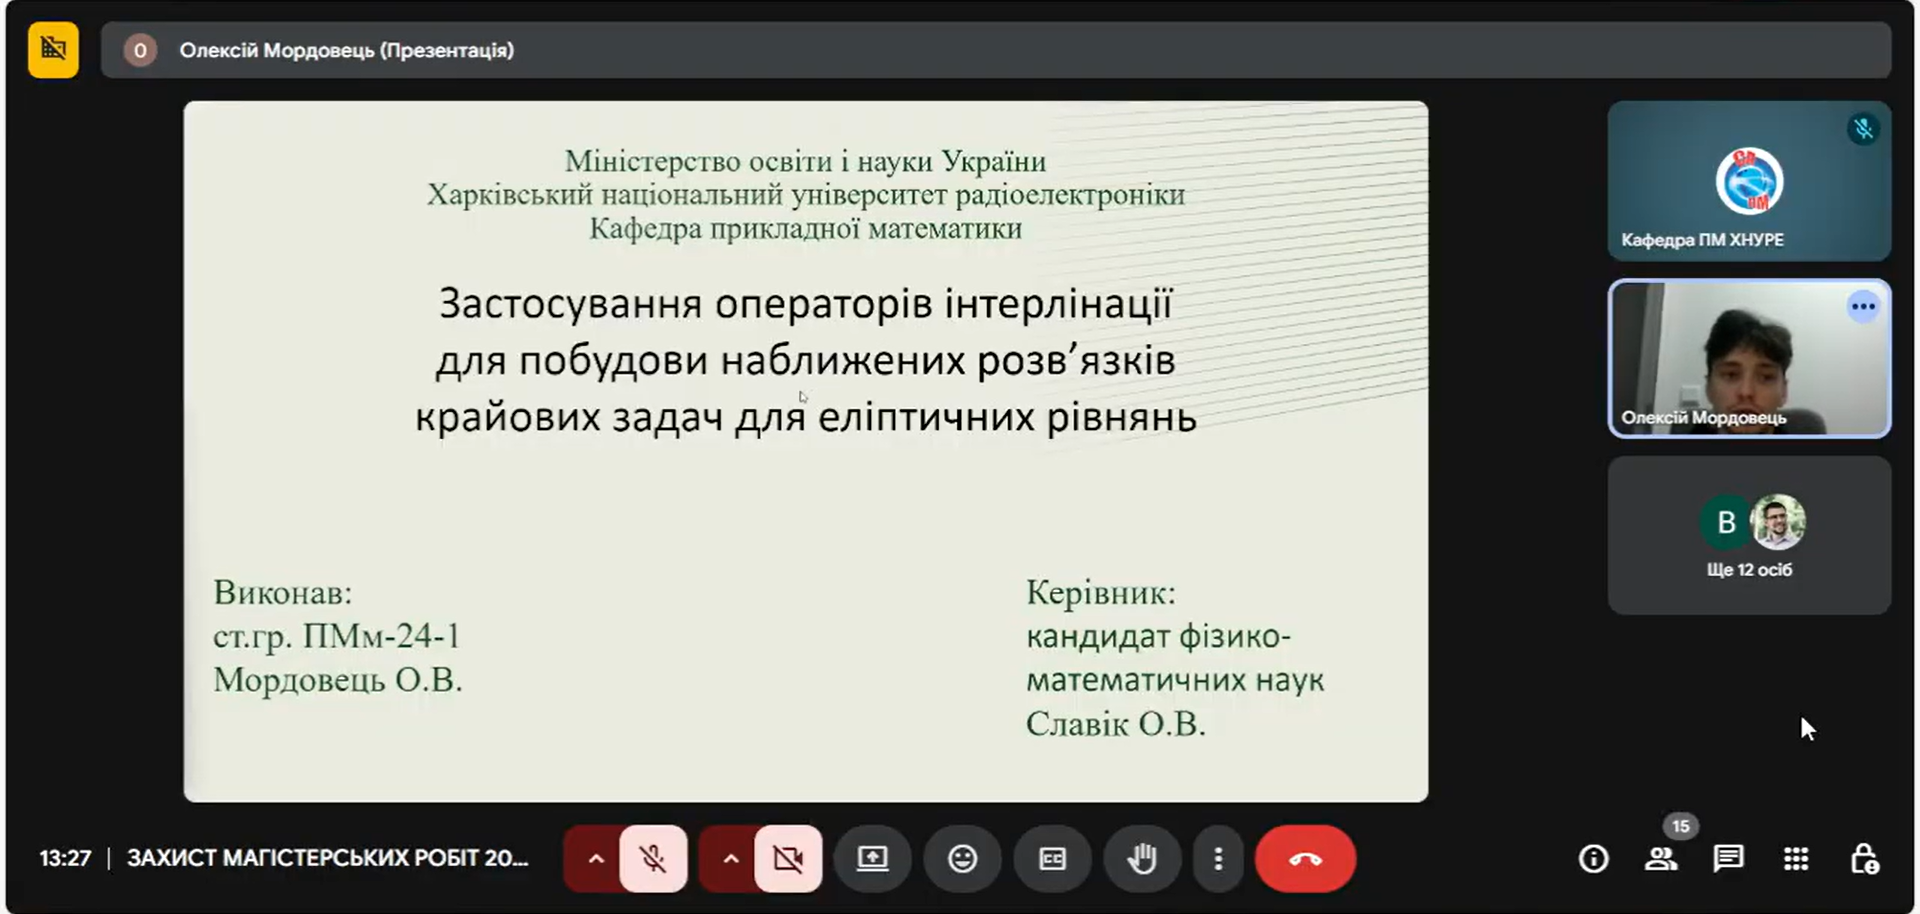Click the yellow presentation icon at top-left
This screenshot has width=1920, height=914.
point(53,50)
